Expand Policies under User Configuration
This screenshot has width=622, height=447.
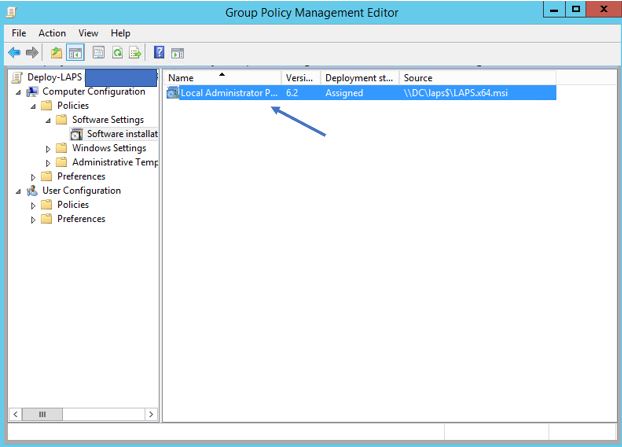pos(33,205)
